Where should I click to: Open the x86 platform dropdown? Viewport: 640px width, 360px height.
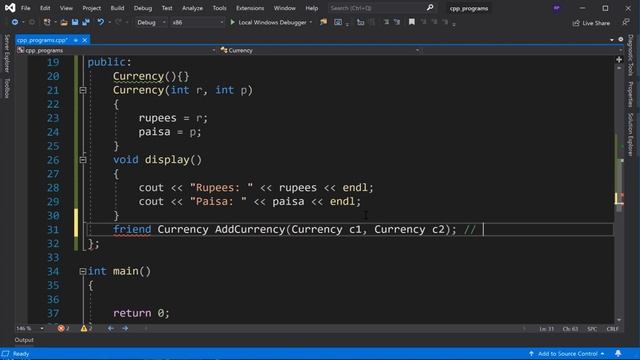click(198, 22)
